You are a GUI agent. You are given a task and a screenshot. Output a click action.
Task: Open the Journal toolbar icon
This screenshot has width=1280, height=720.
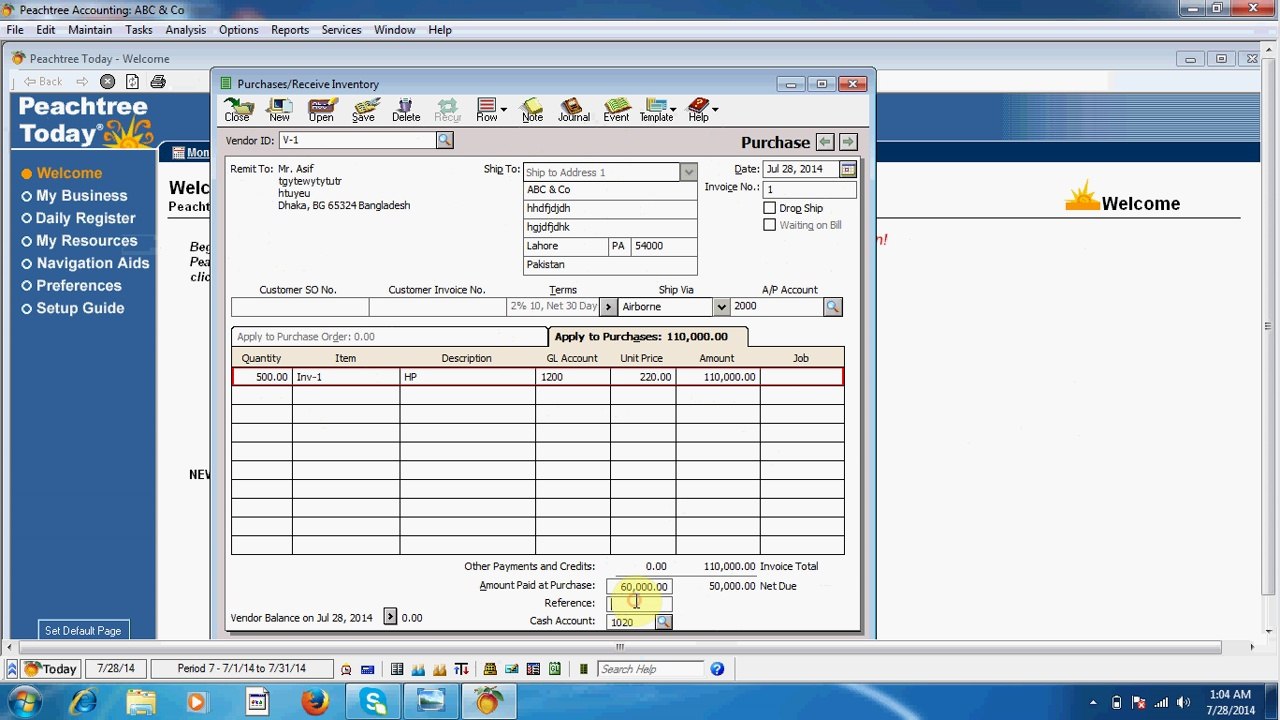[573, 110]
